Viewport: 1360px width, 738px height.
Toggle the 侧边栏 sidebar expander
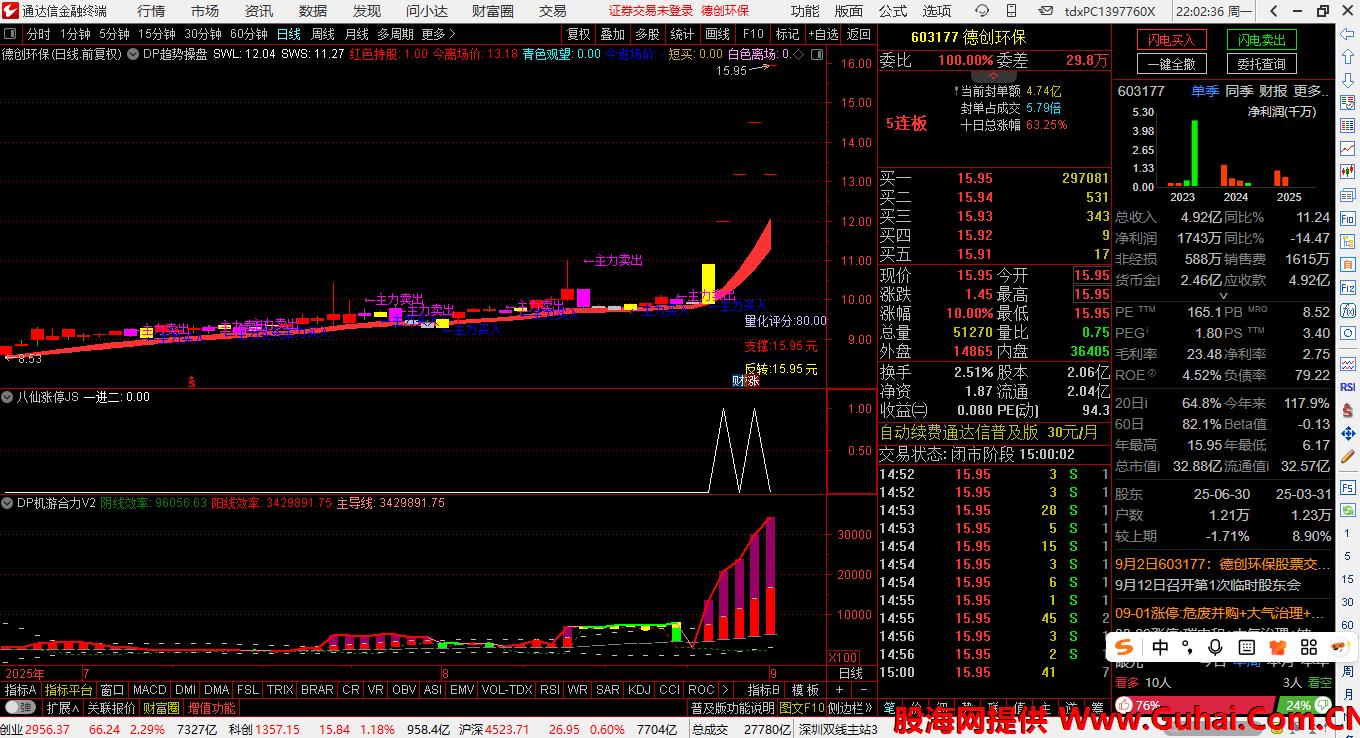pyautogui.click(x=852, y=708)
